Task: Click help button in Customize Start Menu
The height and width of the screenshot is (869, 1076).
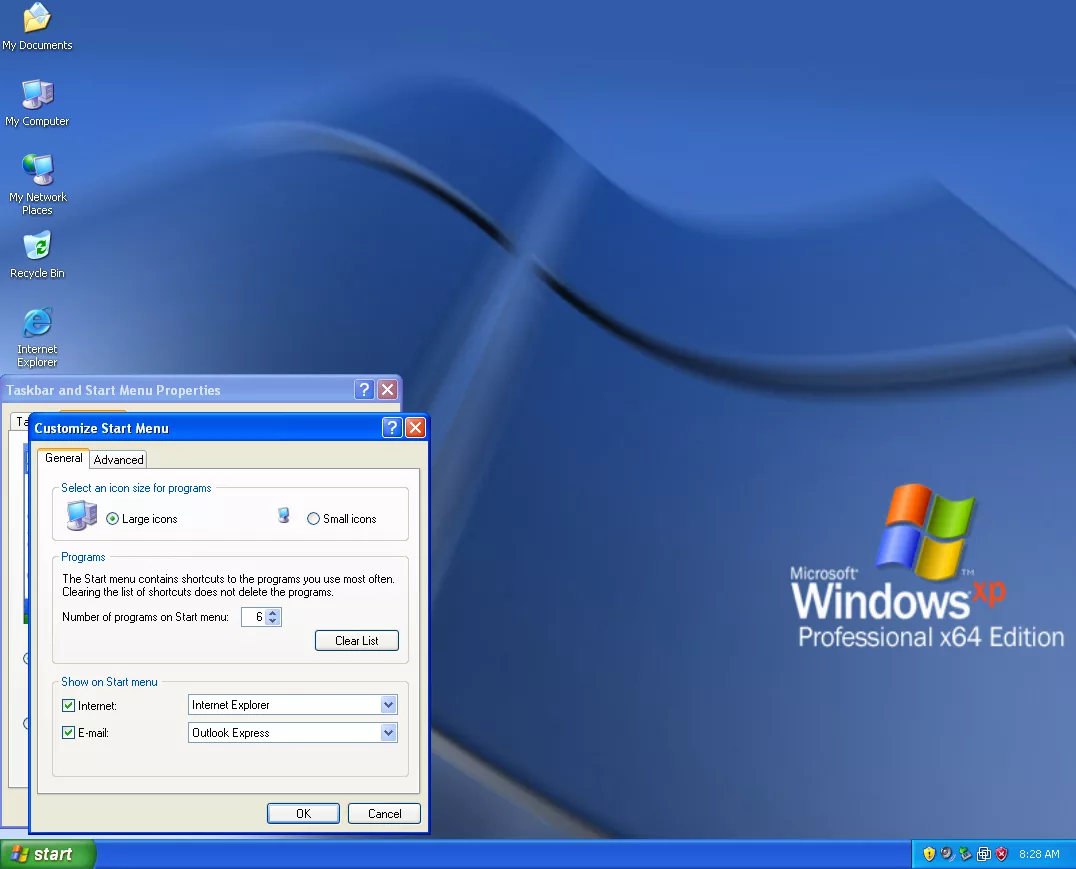Action: [392, 428]
